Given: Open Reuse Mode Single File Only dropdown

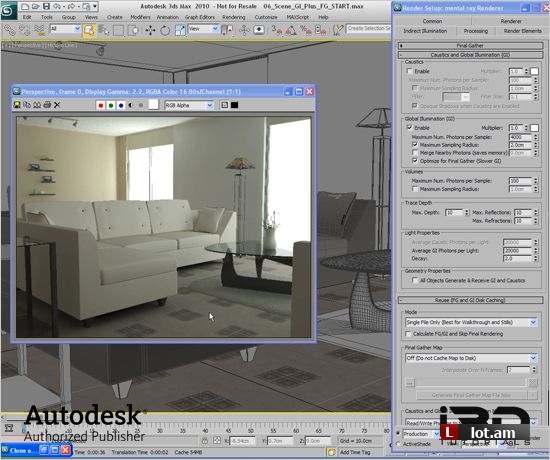Looking at the screenshot, I should (471, 322).
